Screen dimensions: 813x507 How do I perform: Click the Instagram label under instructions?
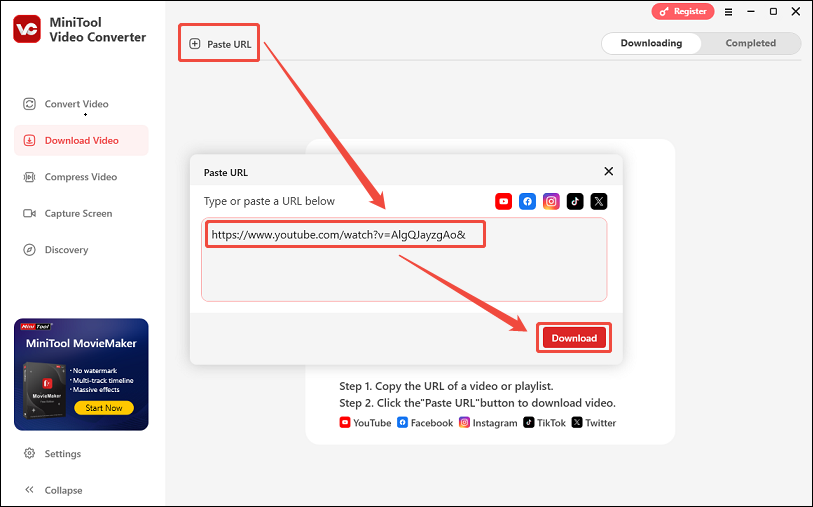495,424
